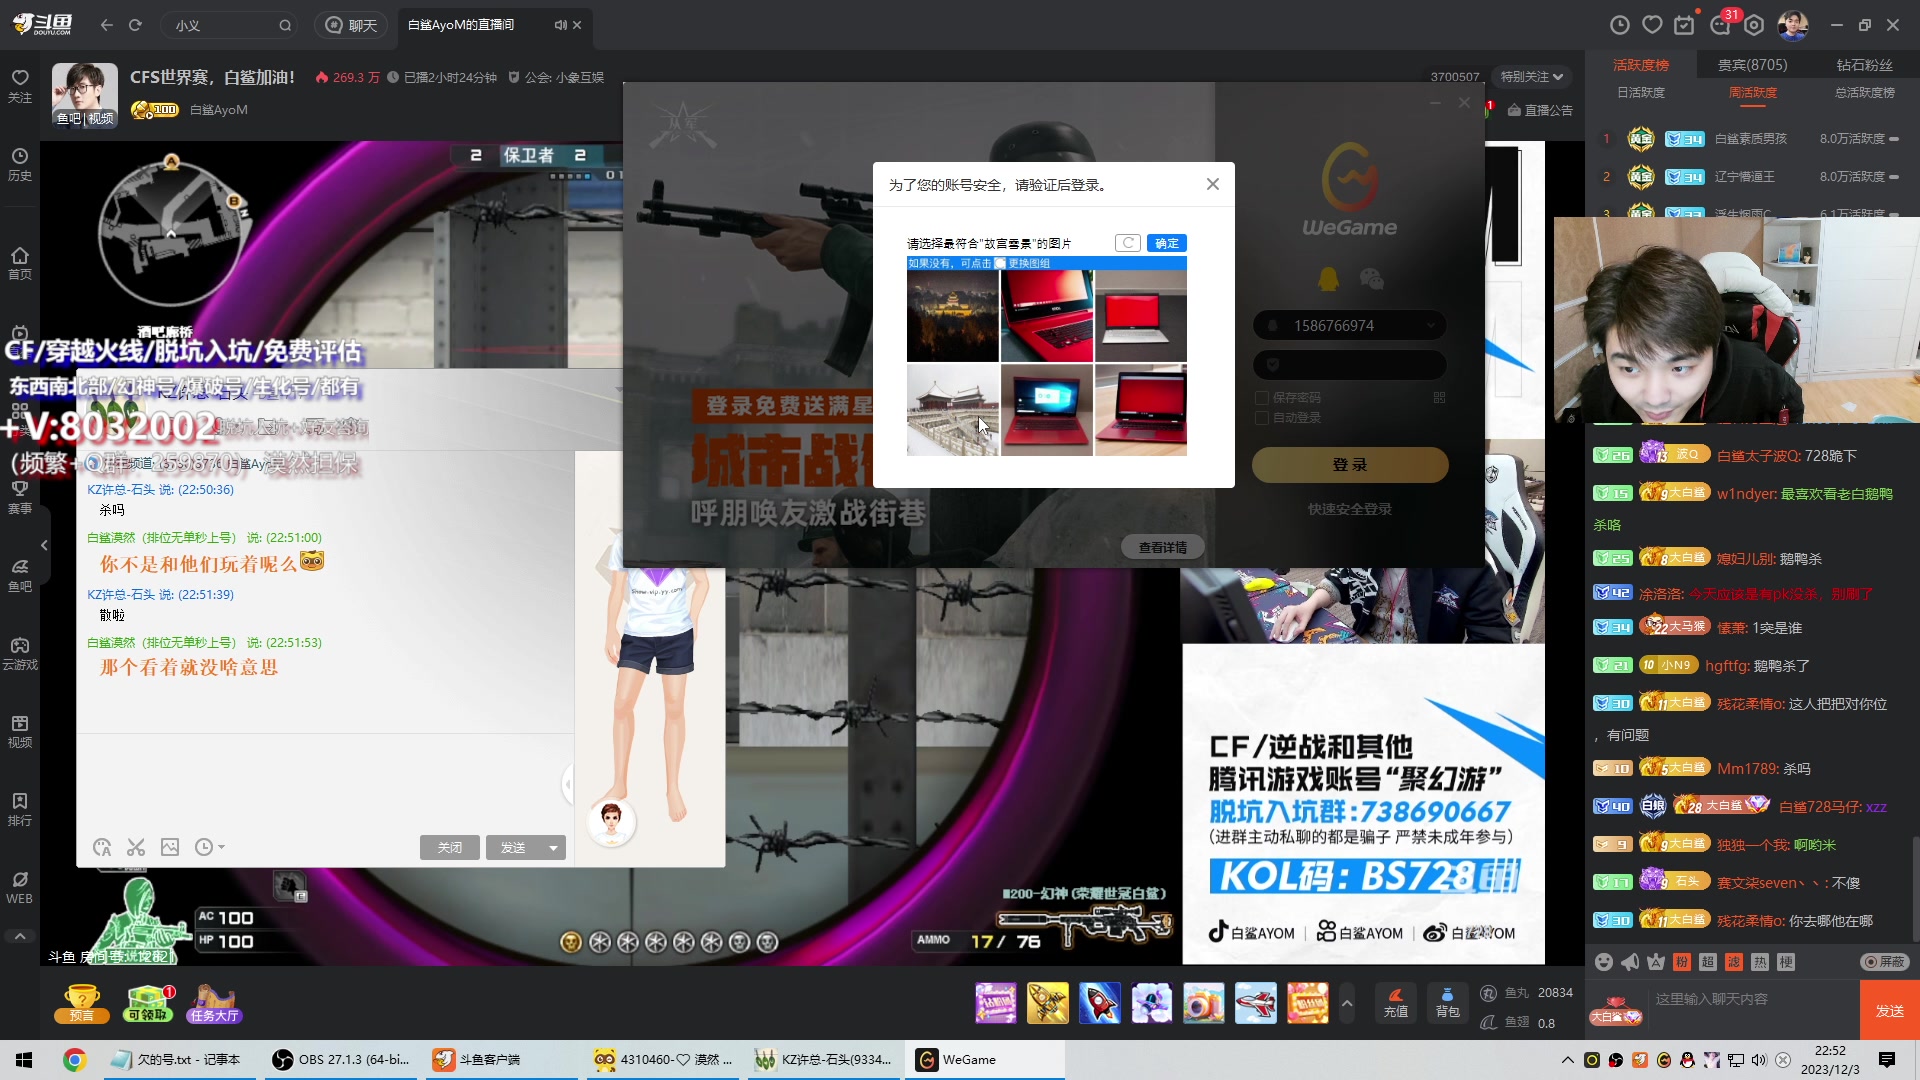Select 日活跃度 sub-tab
Viewport: 1920px width, 1080px height.
[1641, 92]
